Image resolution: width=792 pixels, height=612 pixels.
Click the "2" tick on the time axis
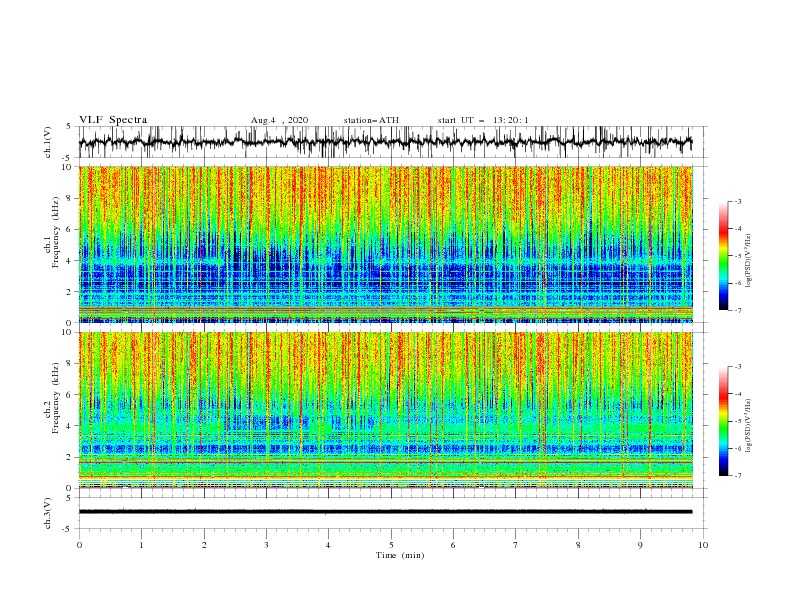[204, 545]
